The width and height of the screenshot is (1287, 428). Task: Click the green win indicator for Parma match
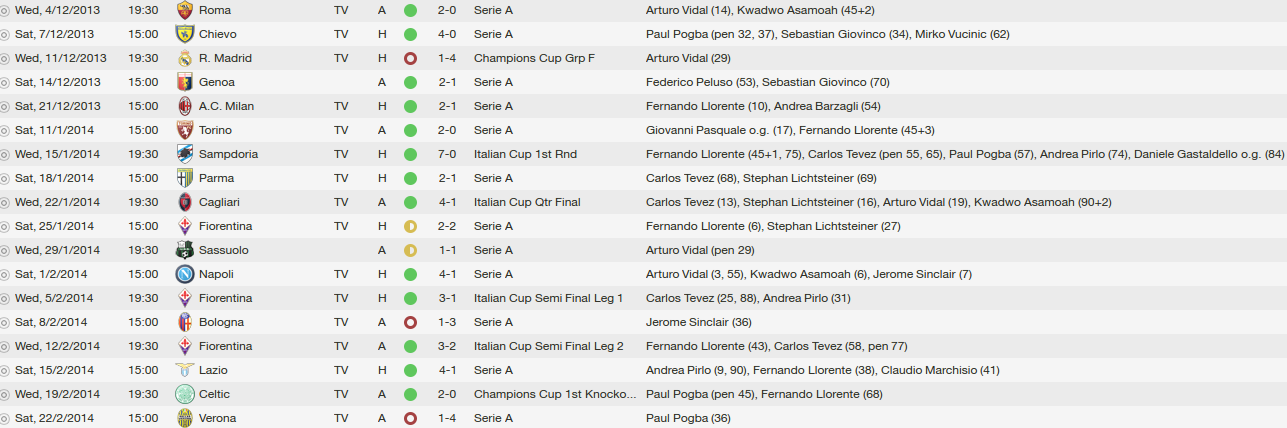[x=410, y=178]
